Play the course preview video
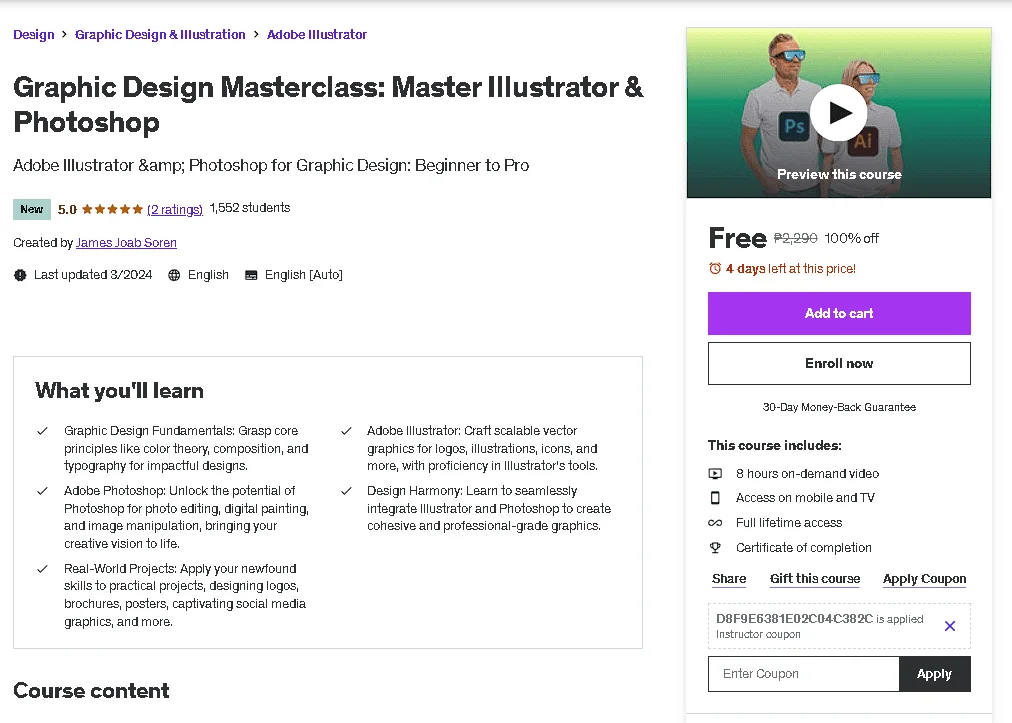Viewport: 1012px width, 723px height. click(838, 112)
